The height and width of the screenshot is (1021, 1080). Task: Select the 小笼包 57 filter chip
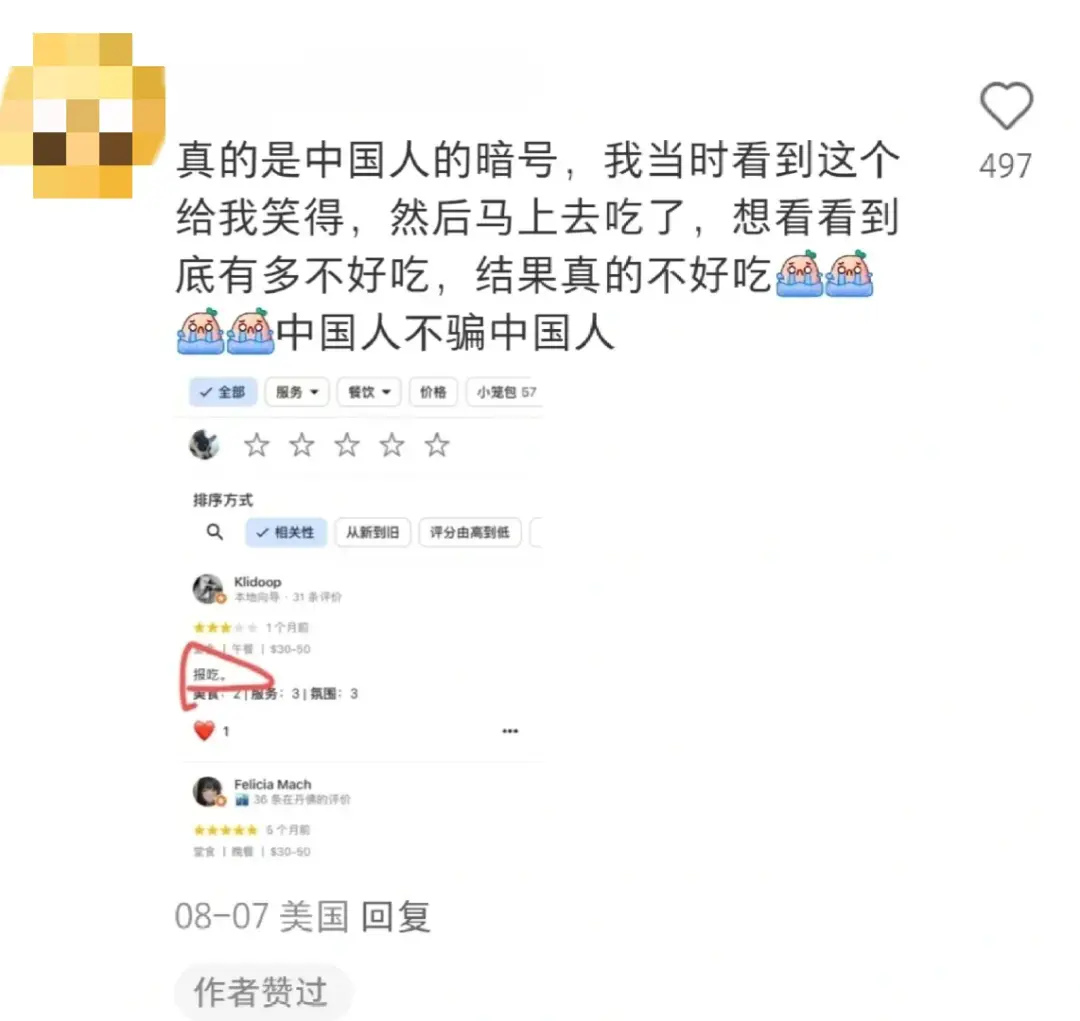pos(506,392)
